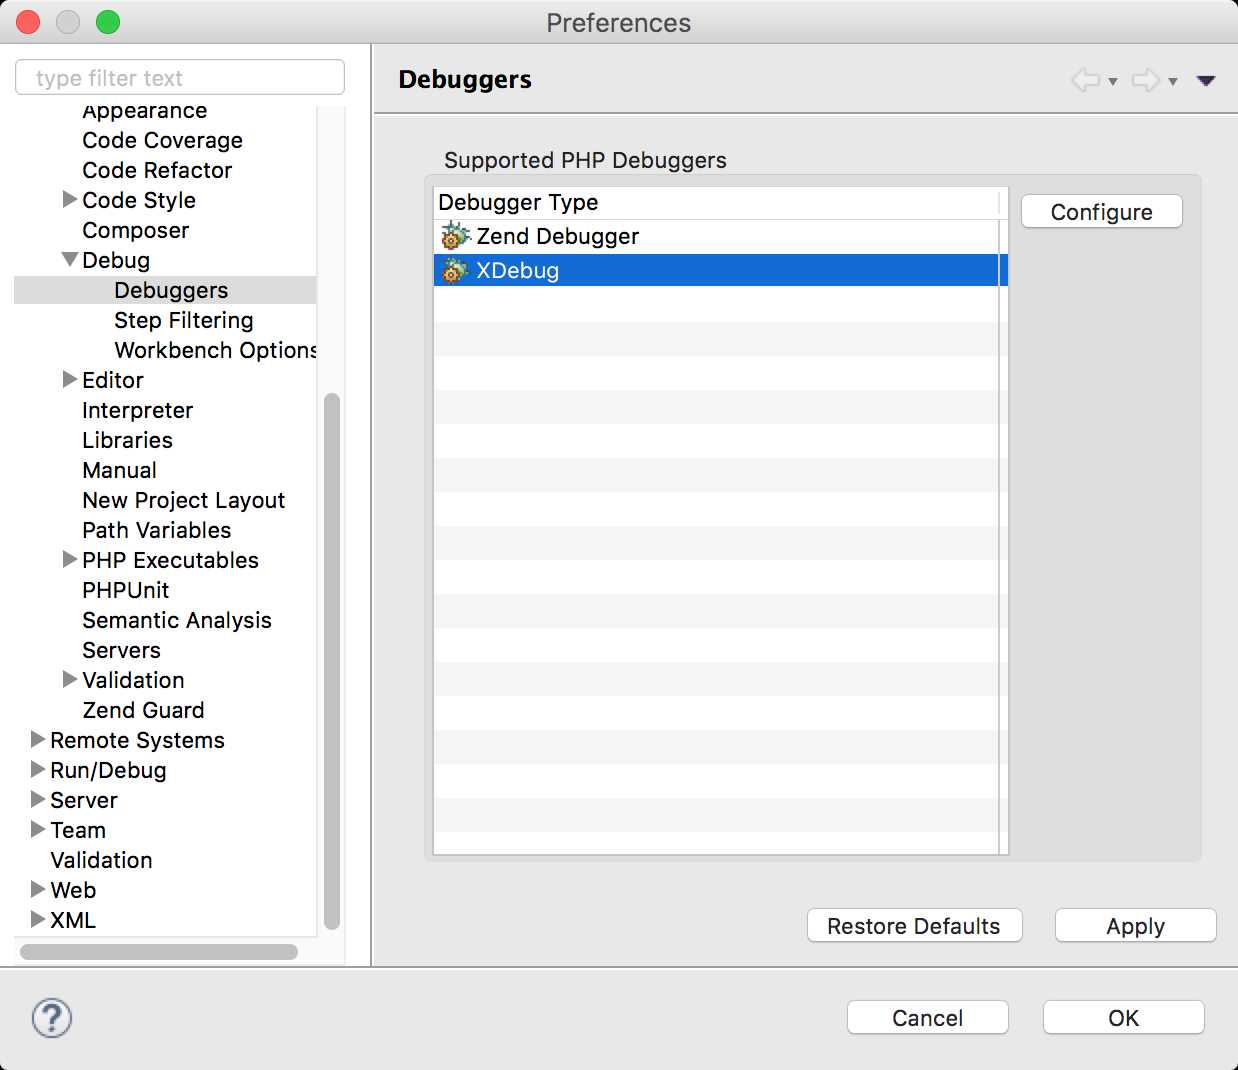This screenshot has height=1070, width=1238.
Task: Open Code Refactor preferences
Action: click(157, 170)
